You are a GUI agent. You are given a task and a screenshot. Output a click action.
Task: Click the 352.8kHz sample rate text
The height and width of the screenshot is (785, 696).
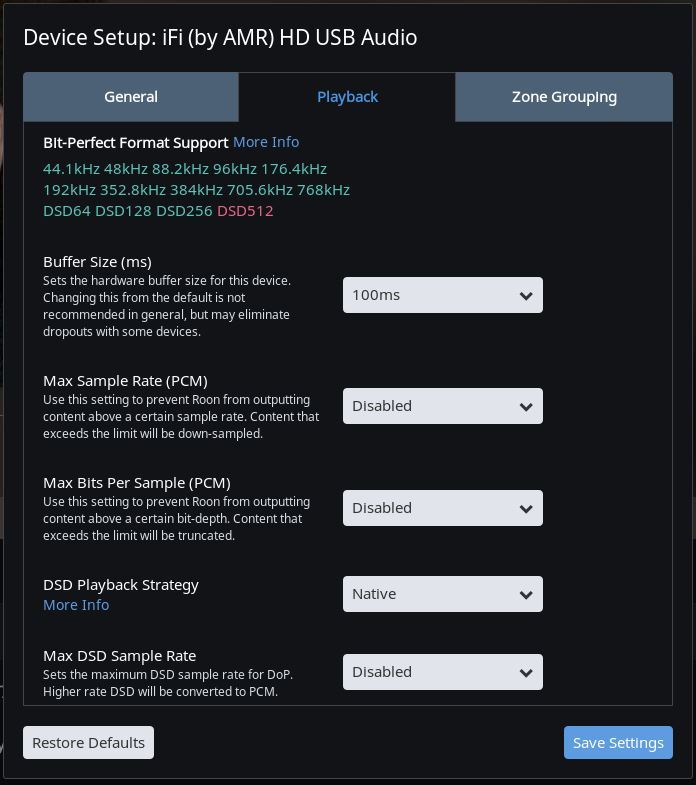point(133,190)
